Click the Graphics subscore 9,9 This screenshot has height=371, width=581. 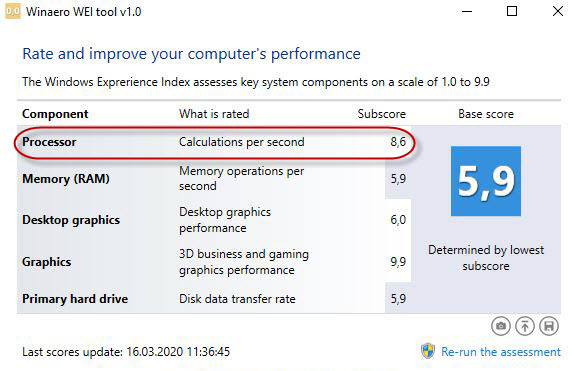tap(398, 262)
